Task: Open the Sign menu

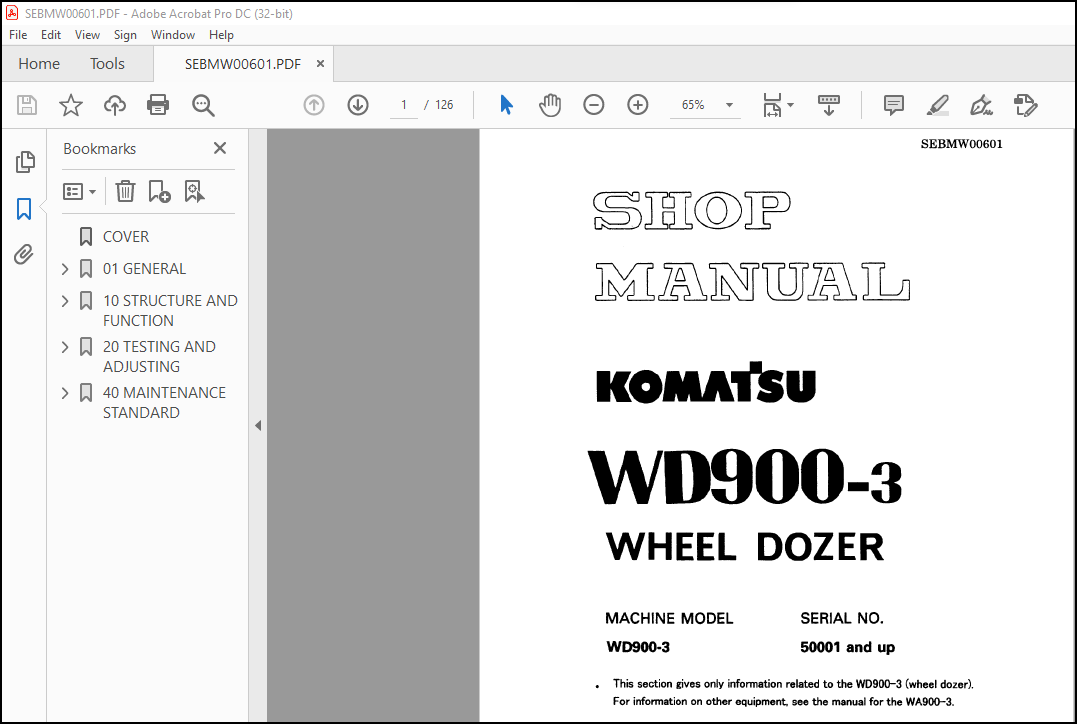Action: coord(125,35)
